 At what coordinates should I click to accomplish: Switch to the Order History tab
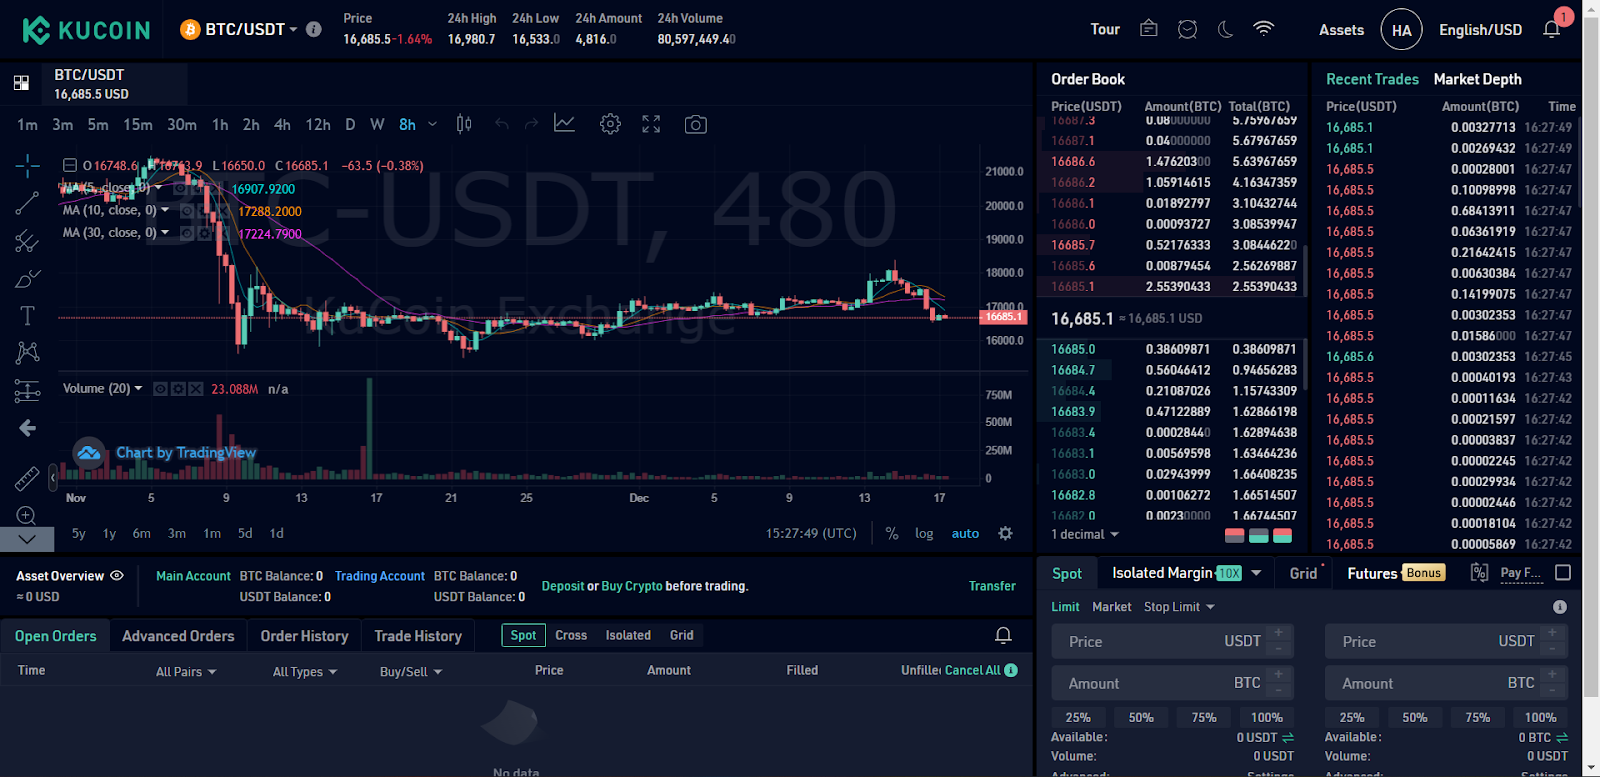304,636
